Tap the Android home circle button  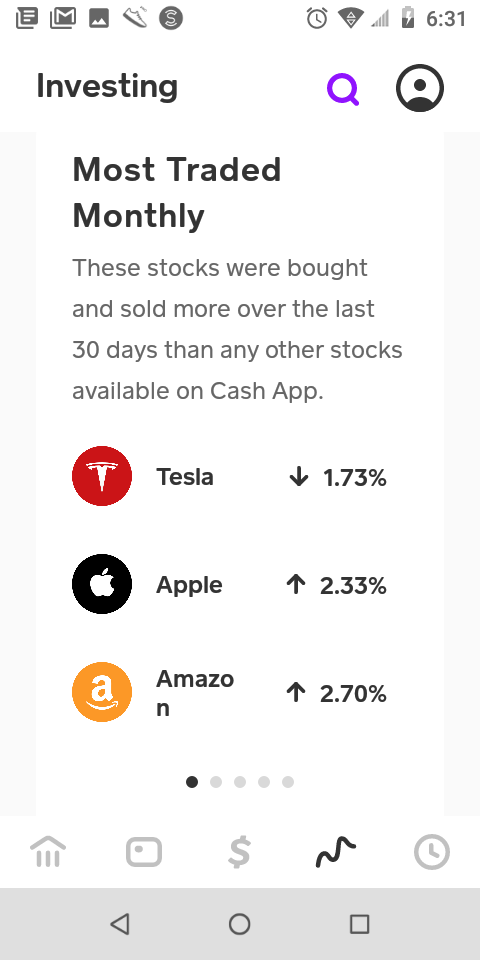pyautogui.click(x=239, y=924)
